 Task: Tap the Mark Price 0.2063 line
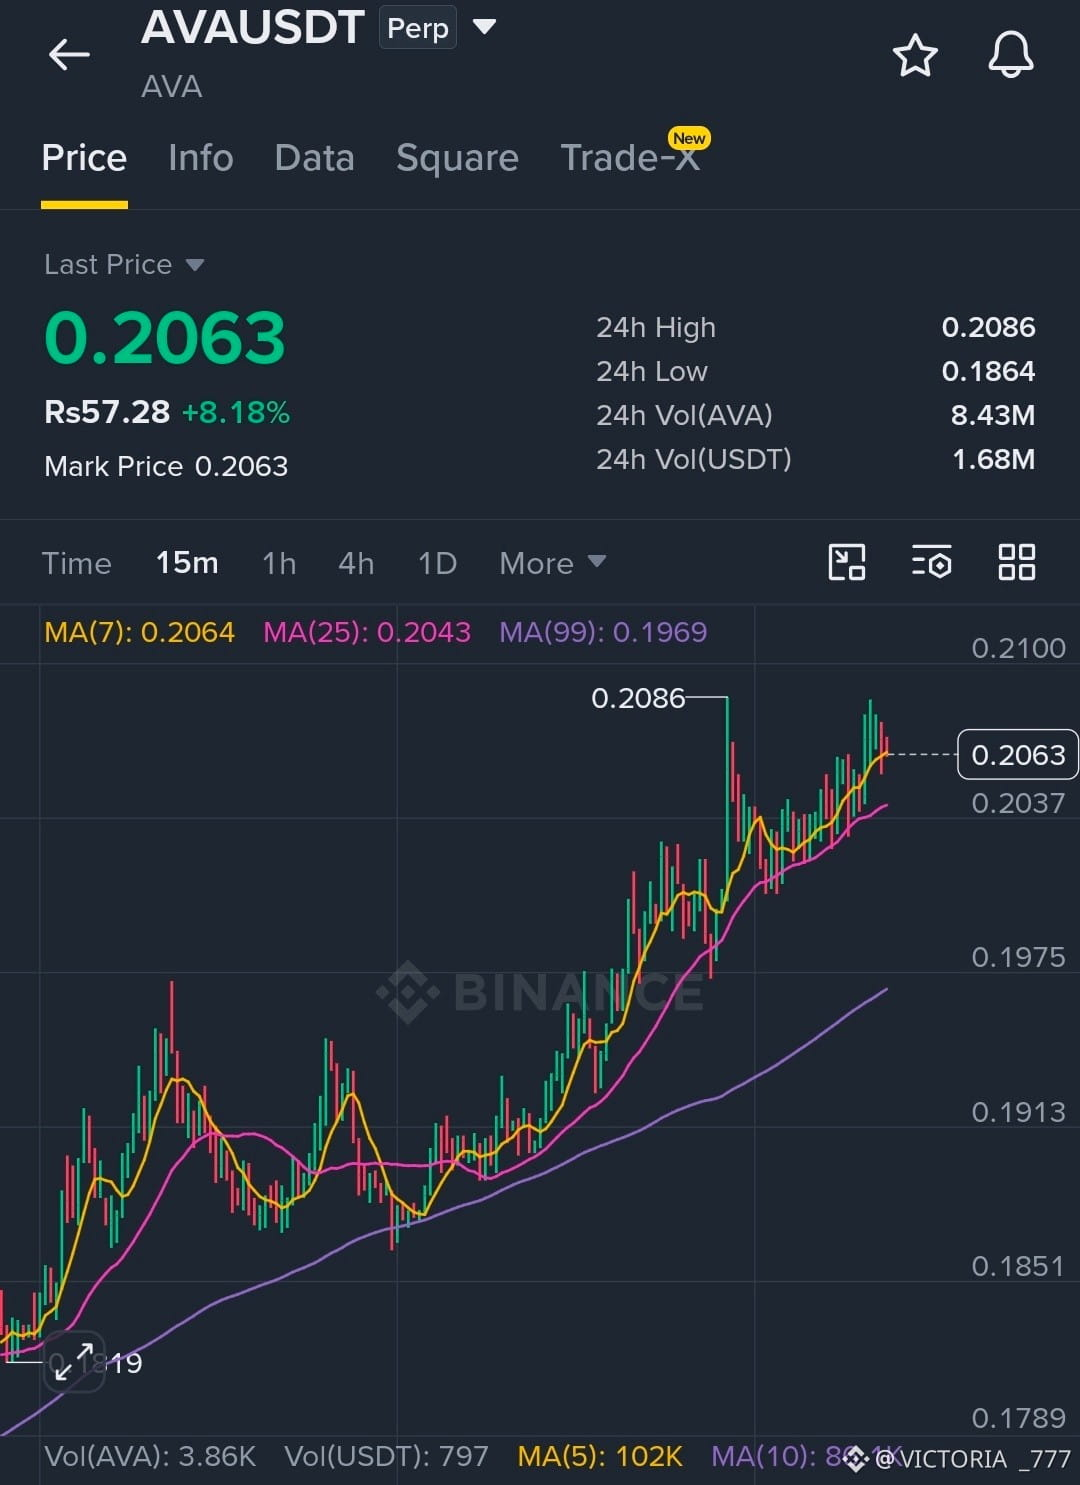pyautogui.click(x=166, y=466)
